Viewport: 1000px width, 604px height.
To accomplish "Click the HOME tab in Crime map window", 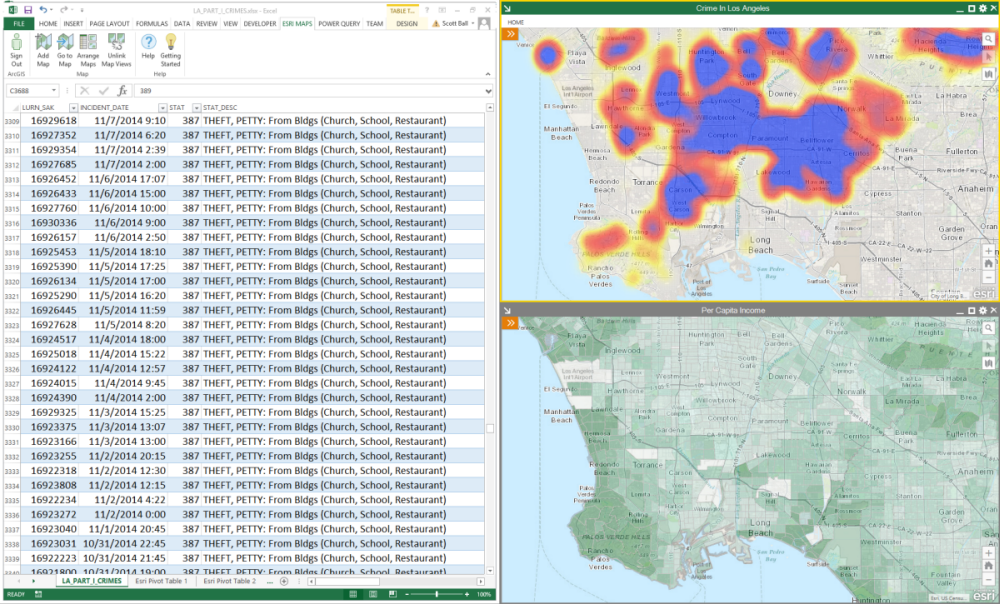I will coord(516,22).
